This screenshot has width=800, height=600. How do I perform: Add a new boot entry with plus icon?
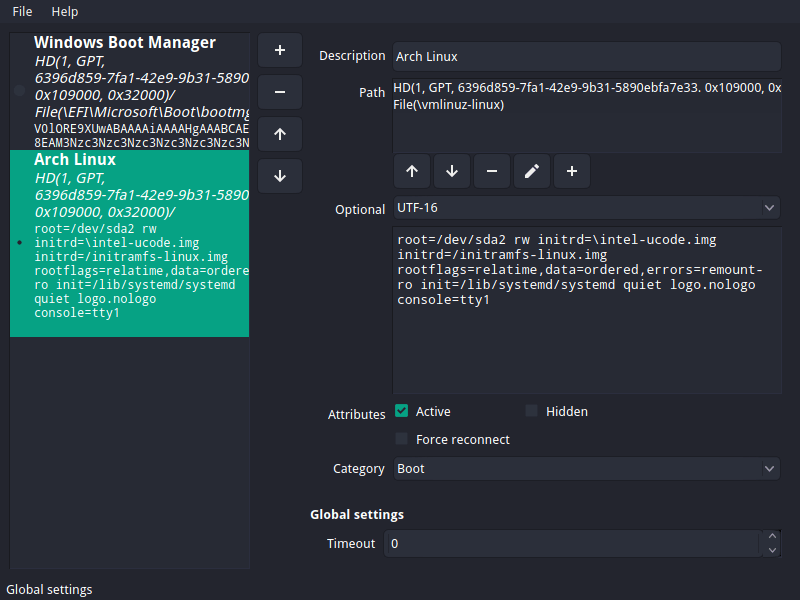280,49
